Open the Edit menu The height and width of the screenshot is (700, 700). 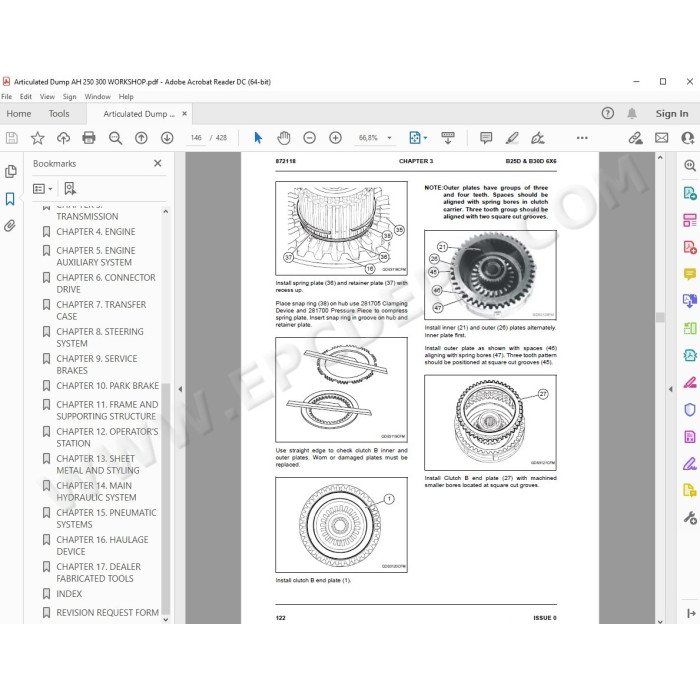pyautogui.click(x=25, y=96)
